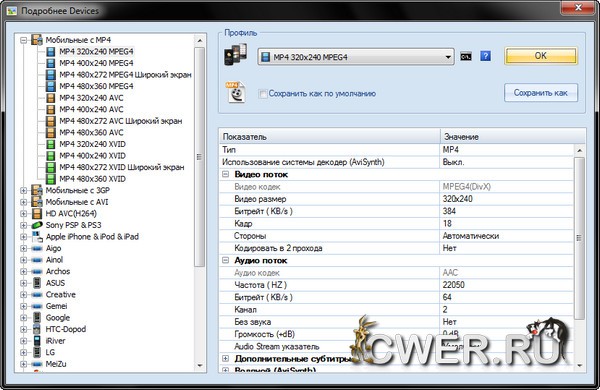Click the mobile phones profile icon
The width and height of the screenshot is (600, 390).
click(x=235, y=54)
